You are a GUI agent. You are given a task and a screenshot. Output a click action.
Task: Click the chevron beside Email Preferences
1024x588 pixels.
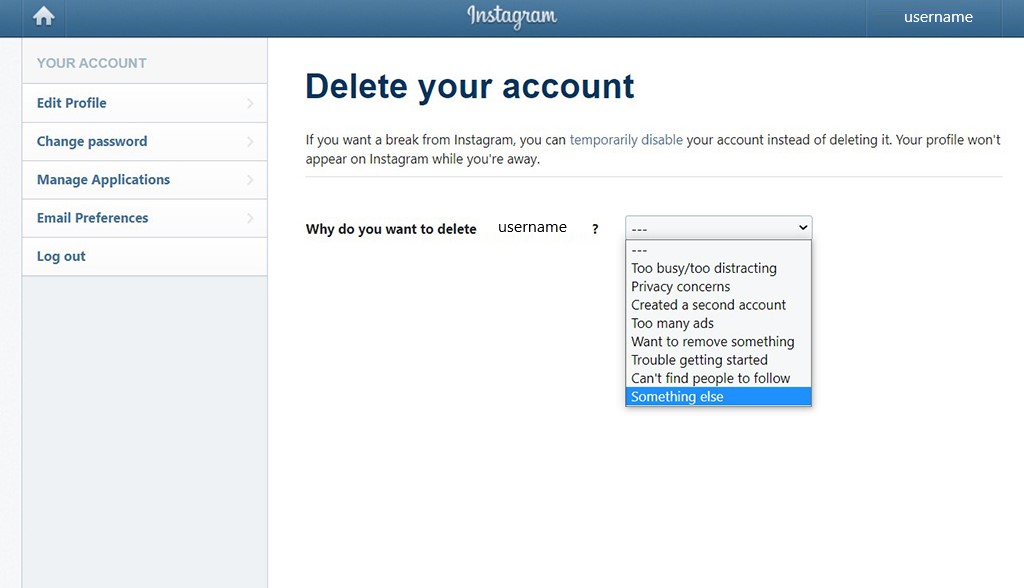(250, 218)
